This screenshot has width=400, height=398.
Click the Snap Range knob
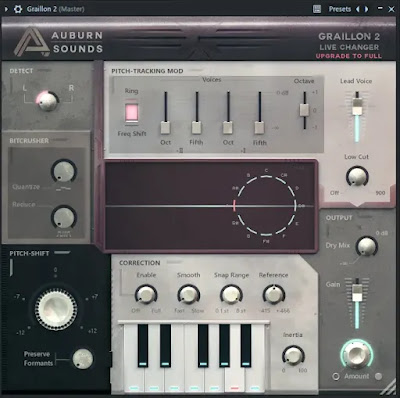coord(231,295)
